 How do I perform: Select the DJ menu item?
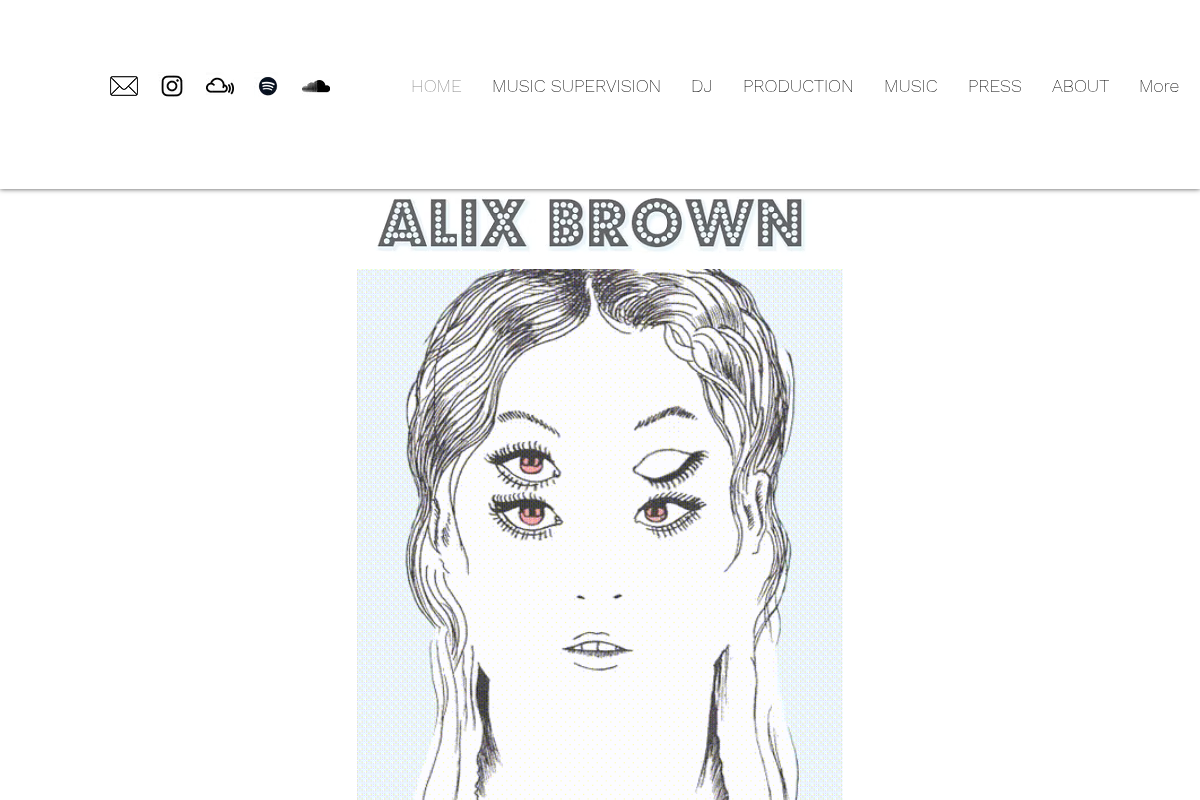click(x=702, y=86)
